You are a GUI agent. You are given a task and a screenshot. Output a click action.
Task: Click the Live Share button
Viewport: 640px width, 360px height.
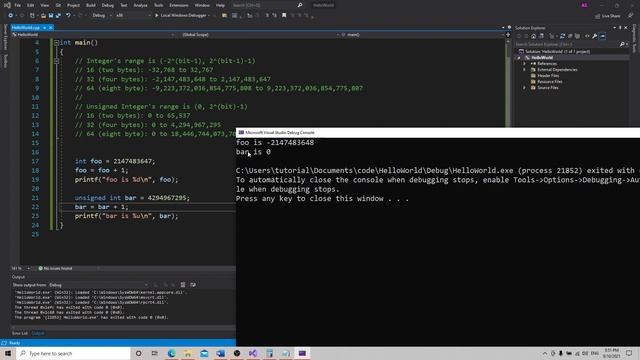tap(608, 16)
